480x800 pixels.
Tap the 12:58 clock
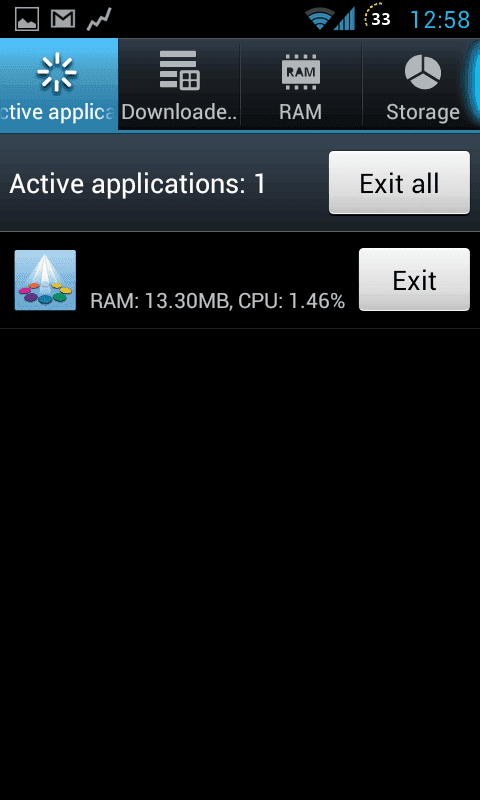click(x=440, y=20)
